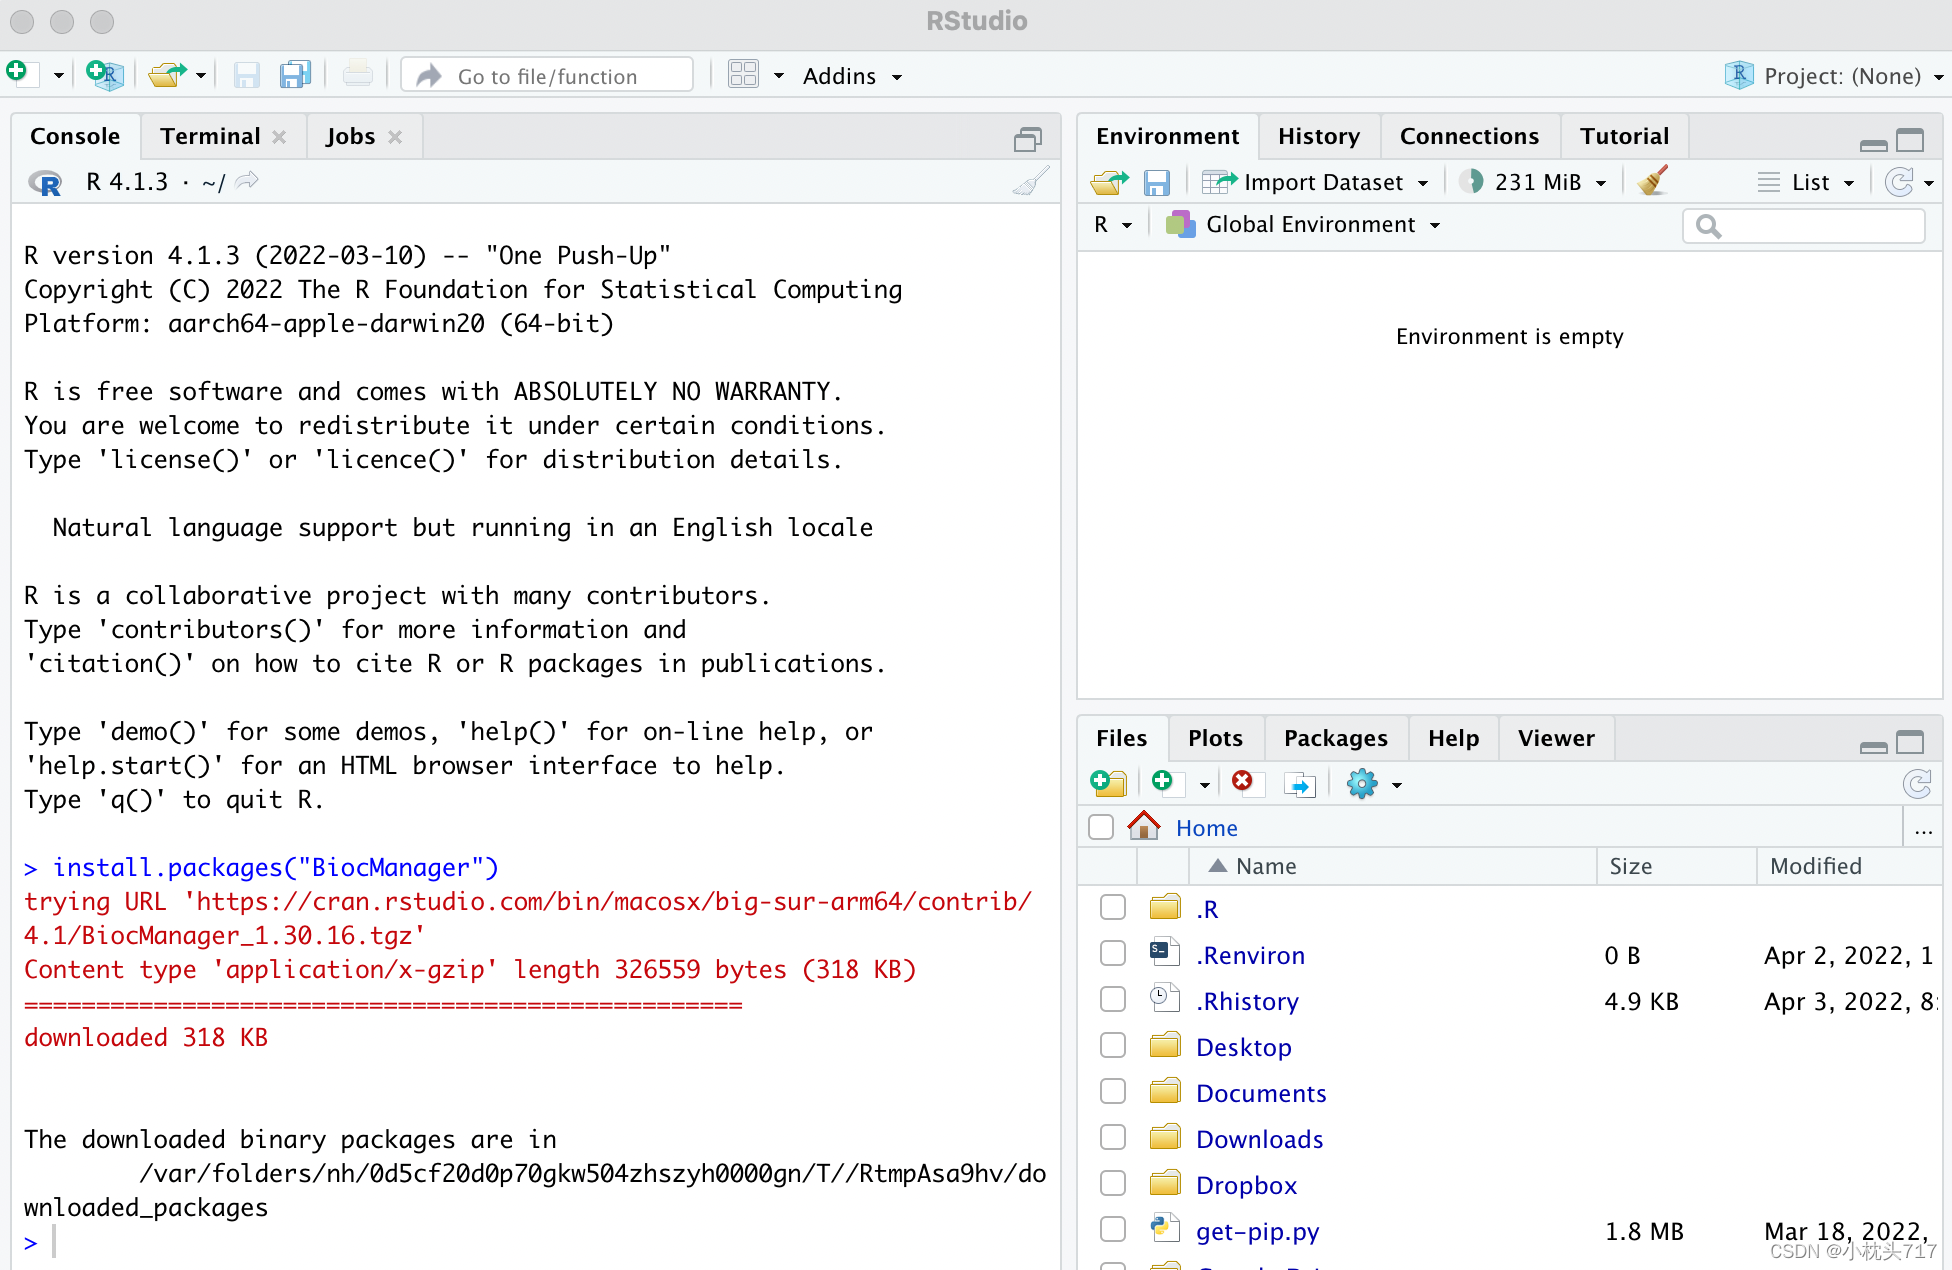The image size is (1952, 1270).
Task: Clear environment objects broom icon
Action: tap(1653, 181)
